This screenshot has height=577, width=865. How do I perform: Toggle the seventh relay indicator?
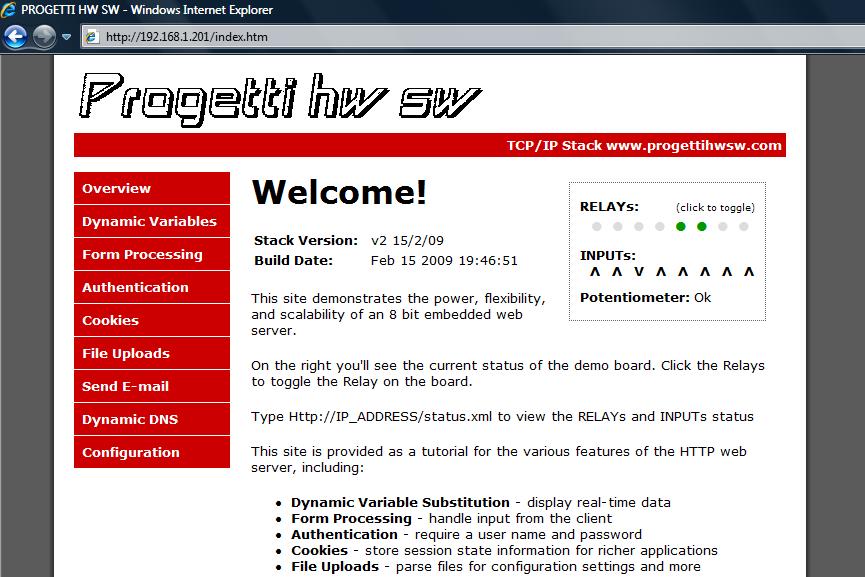(x=723, y=226)
